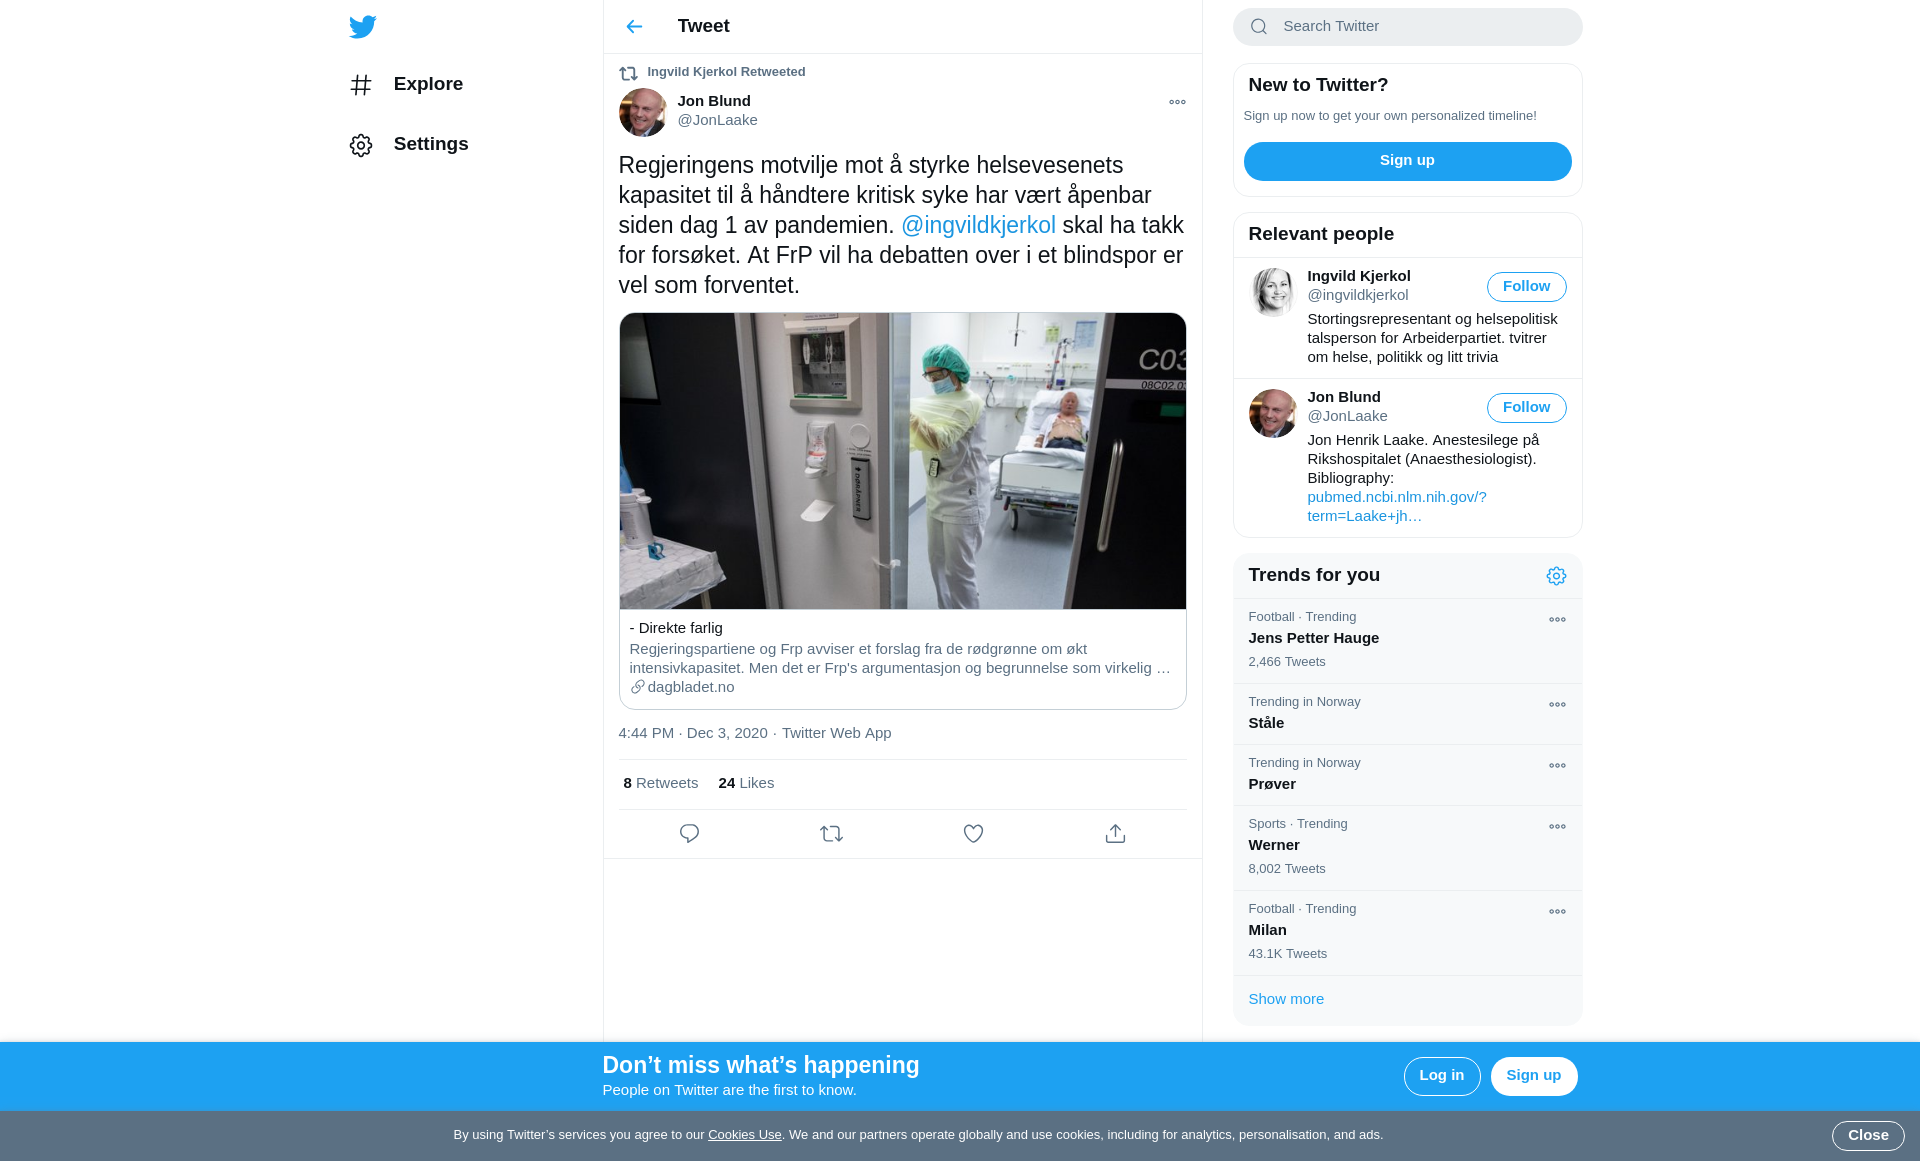Open the @ingvildkjerkol mention in tweet text

(x=978, y=225)
